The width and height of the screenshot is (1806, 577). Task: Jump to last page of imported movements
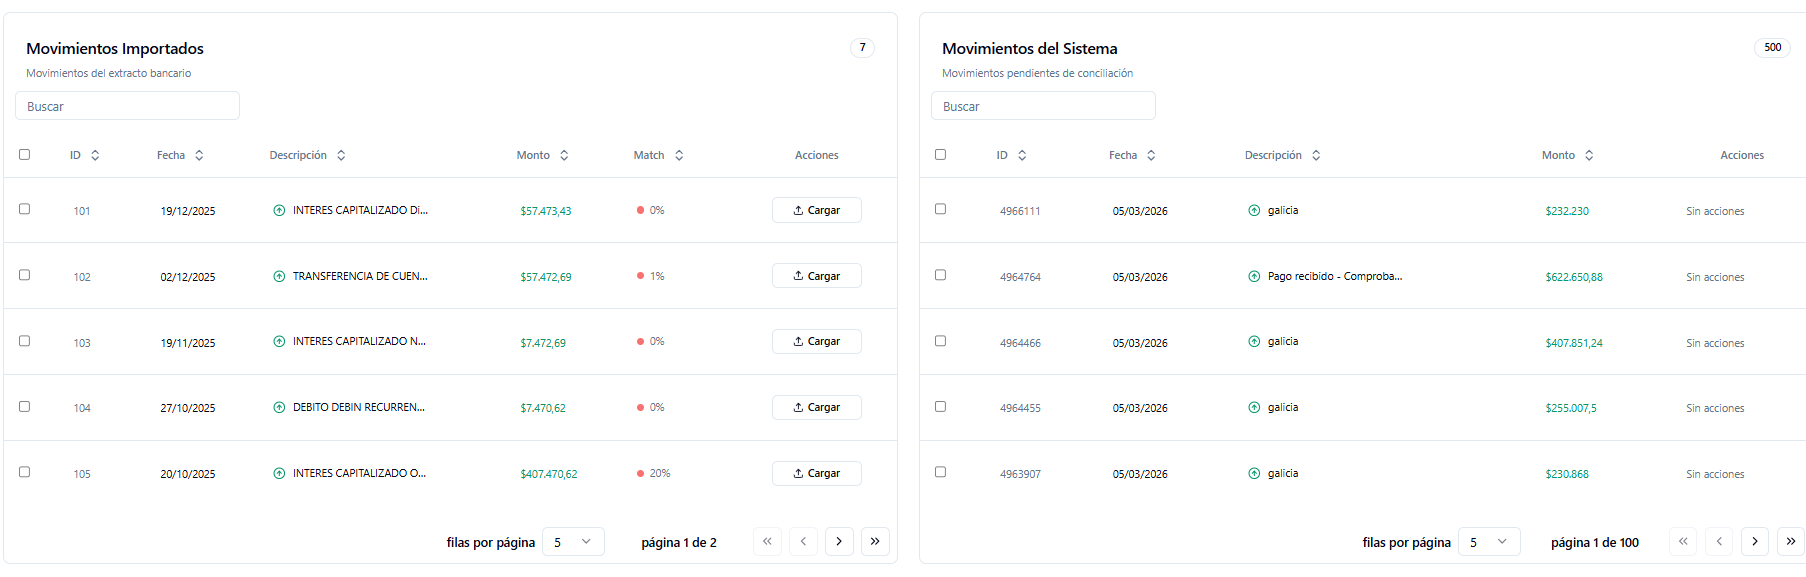(875, 541)
